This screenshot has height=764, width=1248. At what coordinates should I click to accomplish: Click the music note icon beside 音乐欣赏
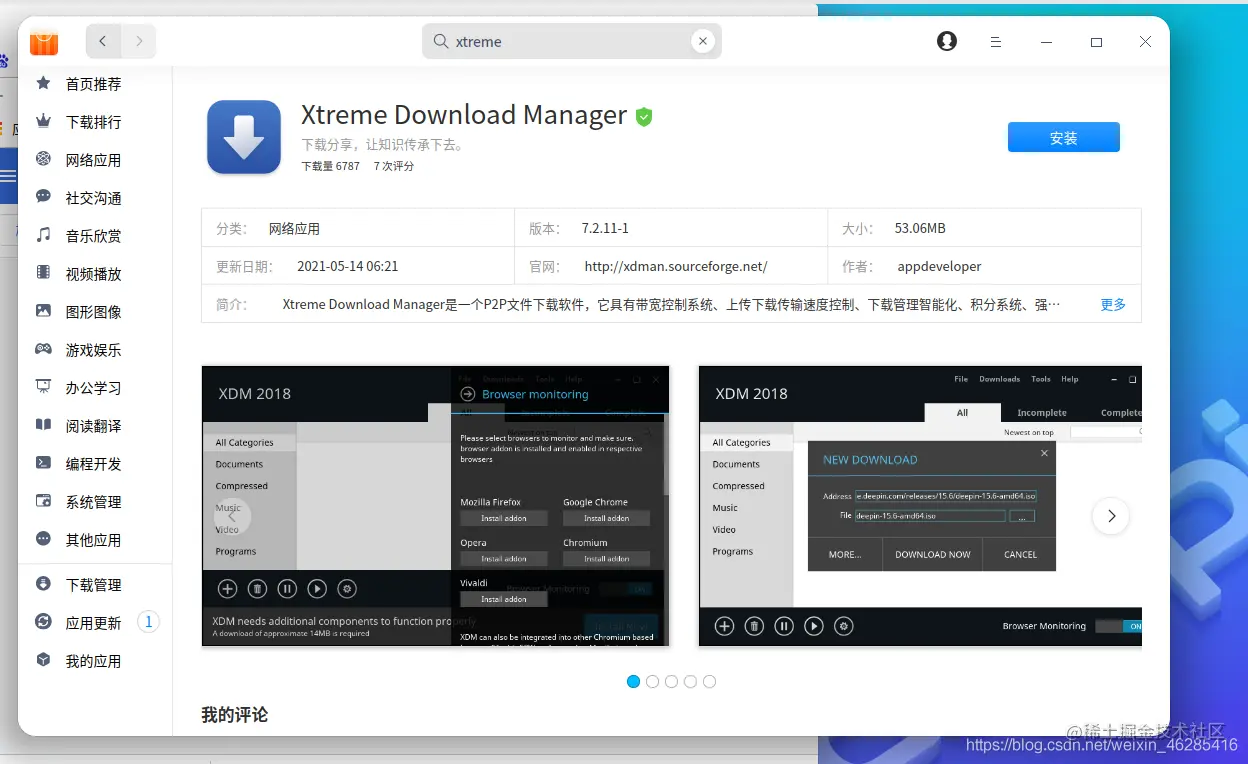click(x=43, y=235)
